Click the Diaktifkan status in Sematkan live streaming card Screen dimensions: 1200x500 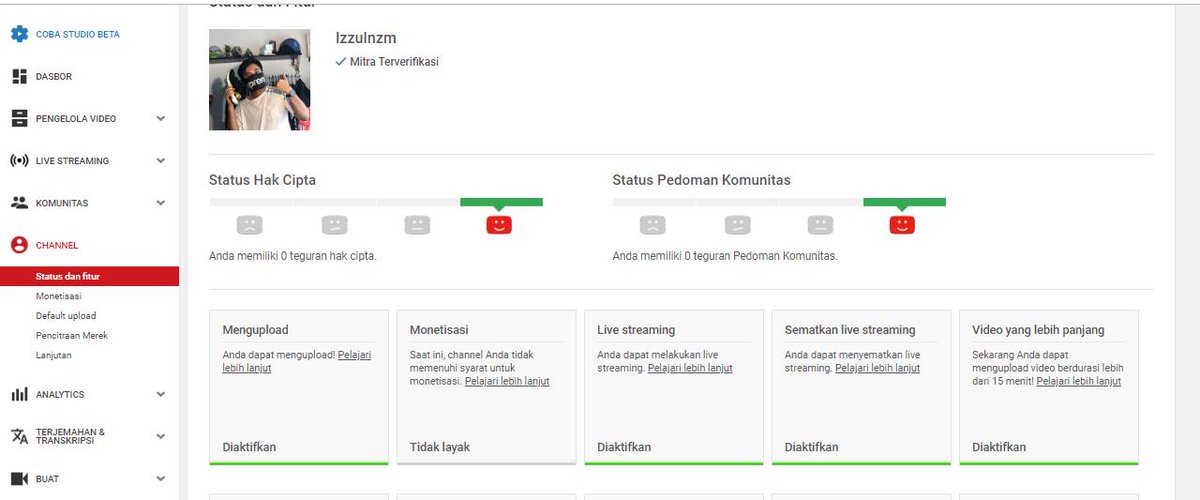(812, 447)
